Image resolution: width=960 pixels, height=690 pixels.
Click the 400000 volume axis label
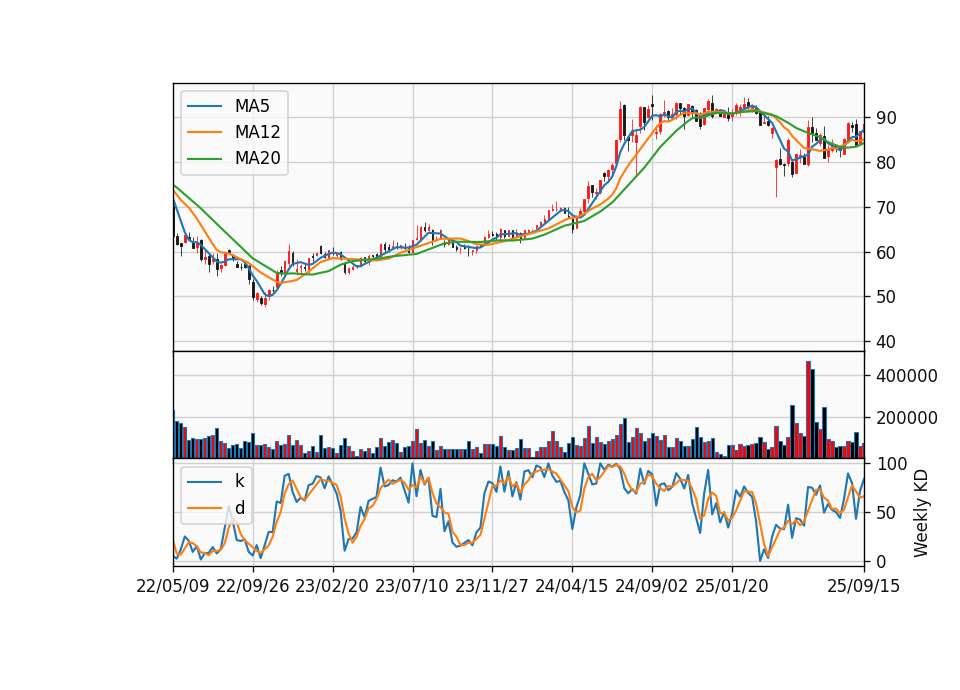tap(907, 376)
